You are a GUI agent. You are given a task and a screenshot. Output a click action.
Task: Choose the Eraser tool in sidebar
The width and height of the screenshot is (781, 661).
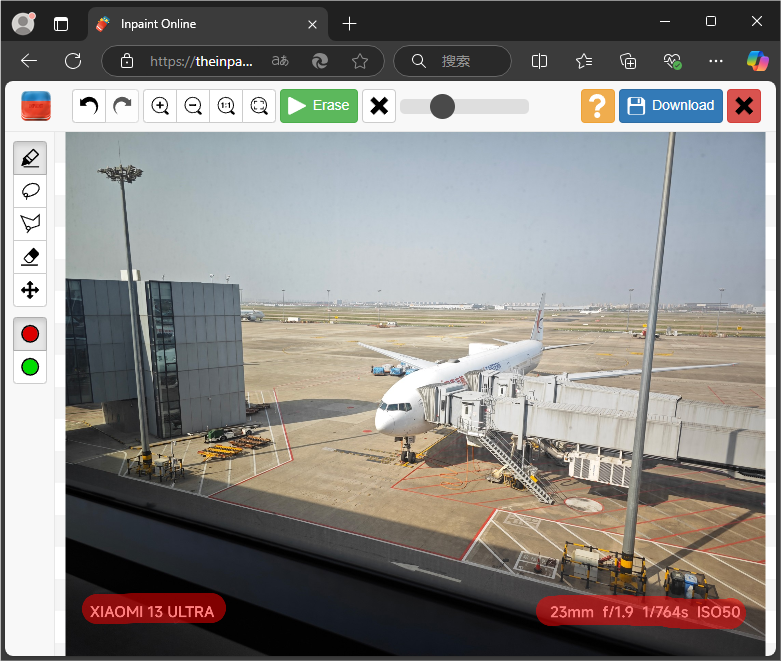point(30,257)
